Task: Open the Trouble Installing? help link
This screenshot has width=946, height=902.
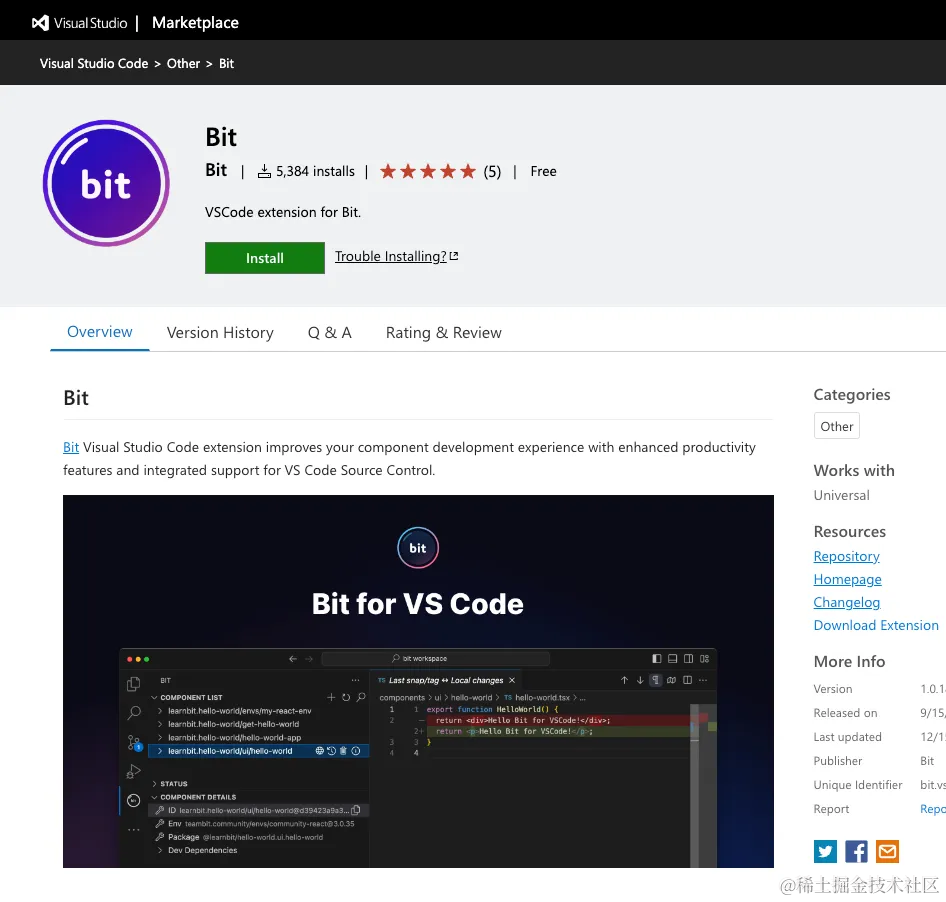Action: click(x=396, y=256)
